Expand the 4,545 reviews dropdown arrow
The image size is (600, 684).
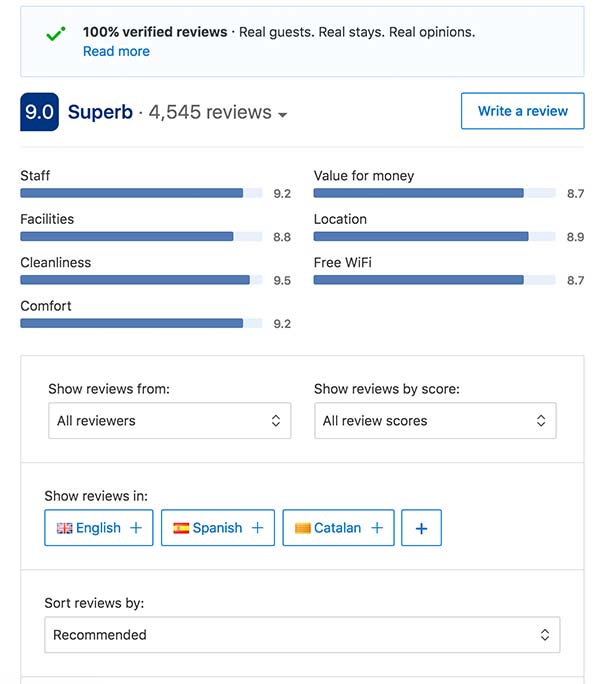pyautogui.click(x=283, y=115)
